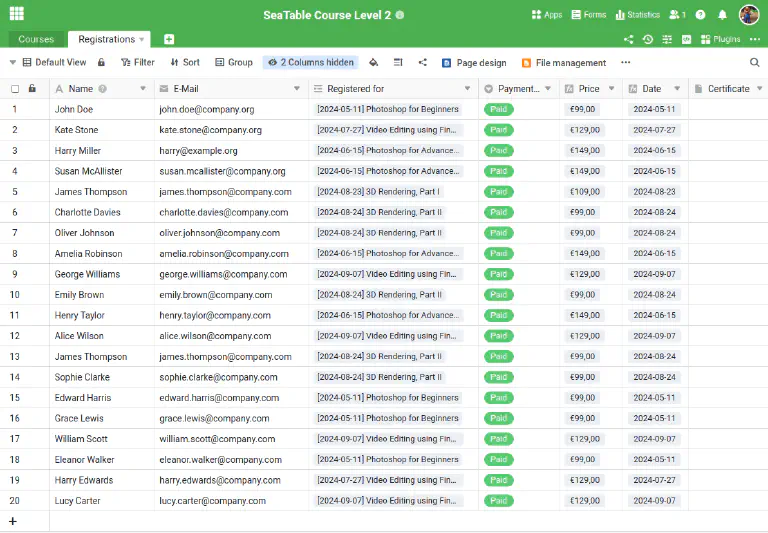Click the Filter button

[x=137, y=62]
